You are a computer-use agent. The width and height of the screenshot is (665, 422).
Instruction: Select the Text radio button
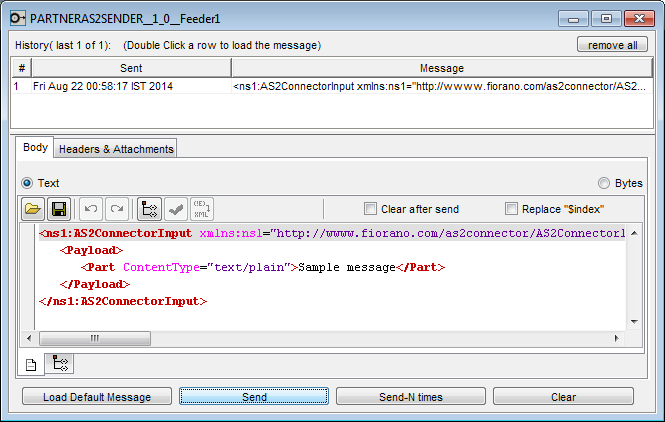point(27,183)
